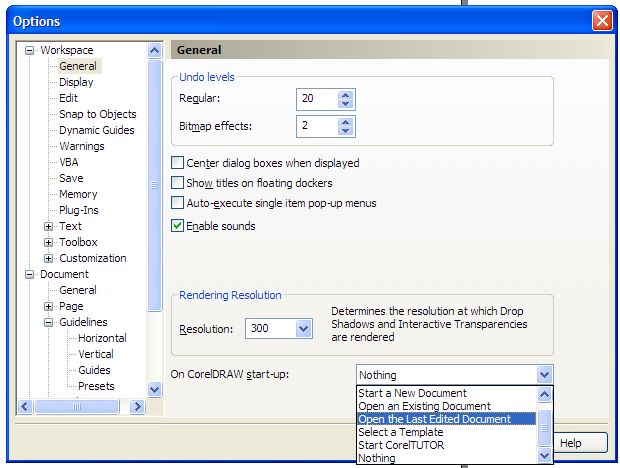This screenshot has width=620, height=468.
Task: Decrease Regular undo levels by one
Action: coord(346,104)
